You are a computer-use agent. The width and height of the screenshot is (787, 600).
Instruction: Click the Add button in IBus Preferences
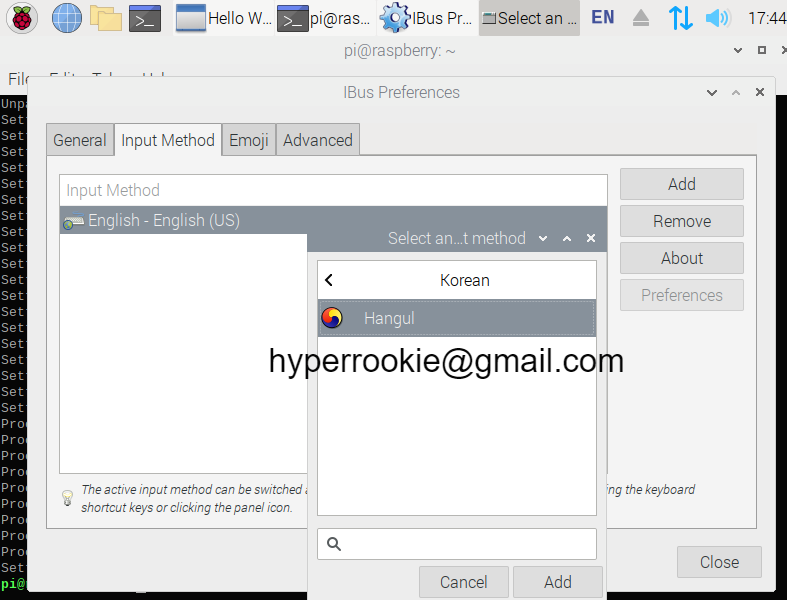click(x=682, y=184)
